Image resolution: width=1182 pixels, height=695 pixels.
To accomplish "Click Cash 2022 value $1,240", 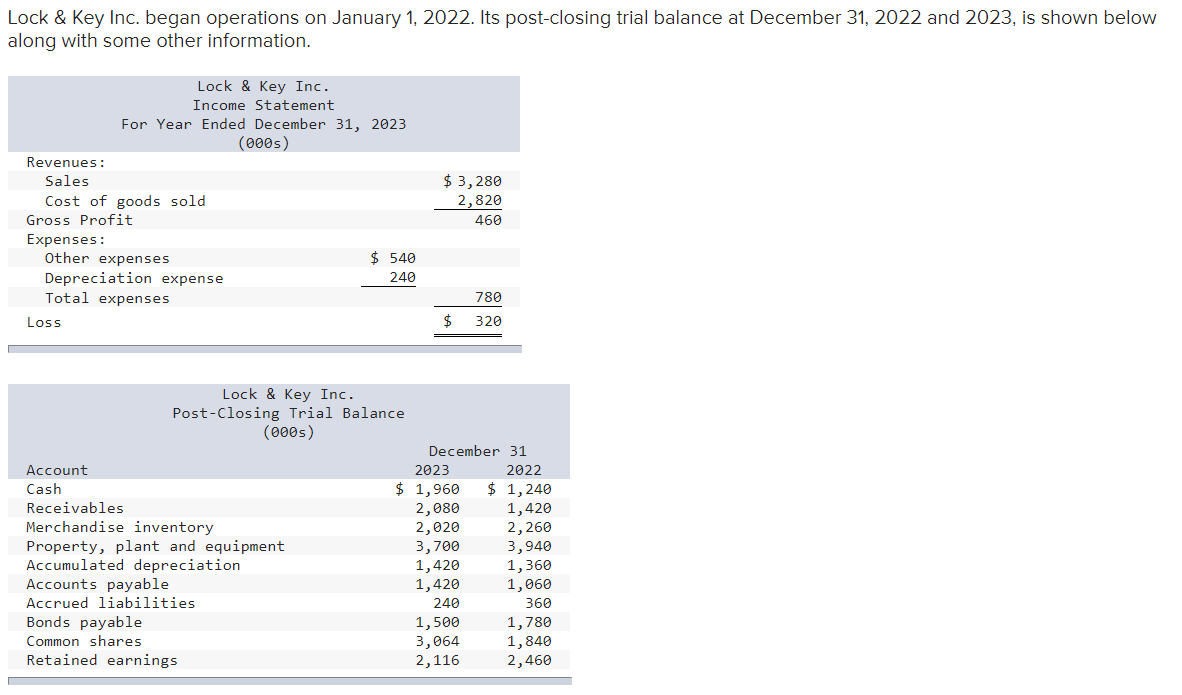I will (x=519, y=489).
